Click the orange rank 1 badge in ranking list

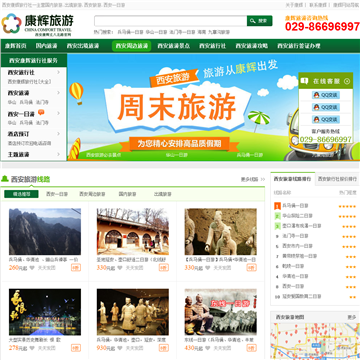(x=277, y=206)
